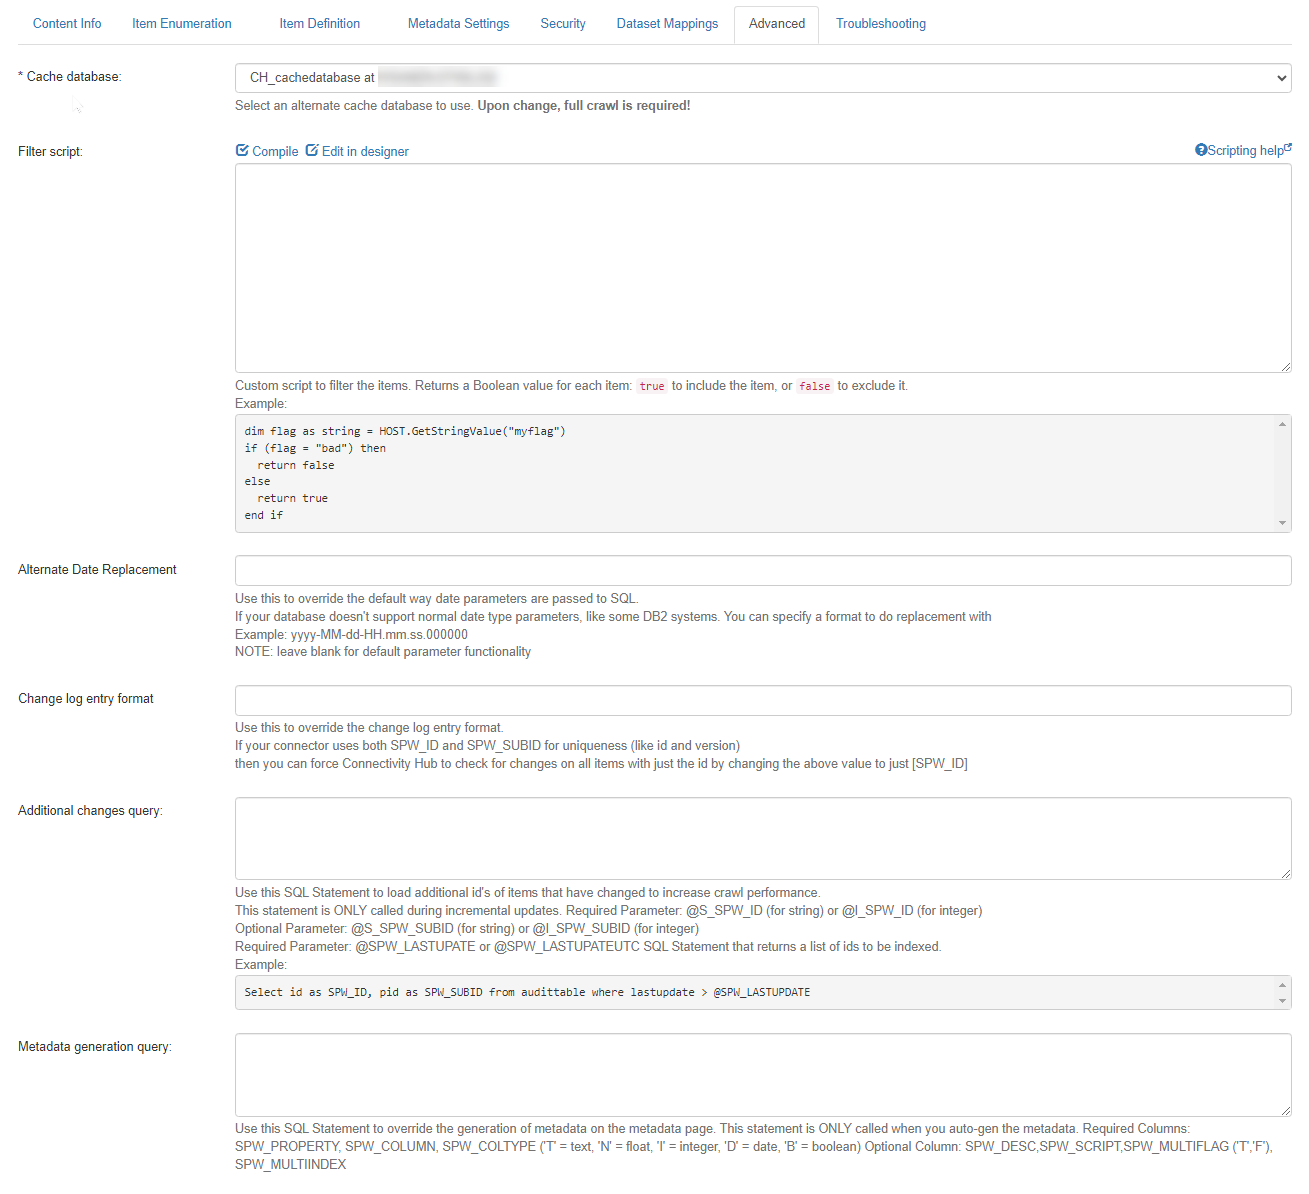Open the Item Enumeration tab
Image resolution: width=1309 pixels, height=1194 pixels.
tap(182, 24)
